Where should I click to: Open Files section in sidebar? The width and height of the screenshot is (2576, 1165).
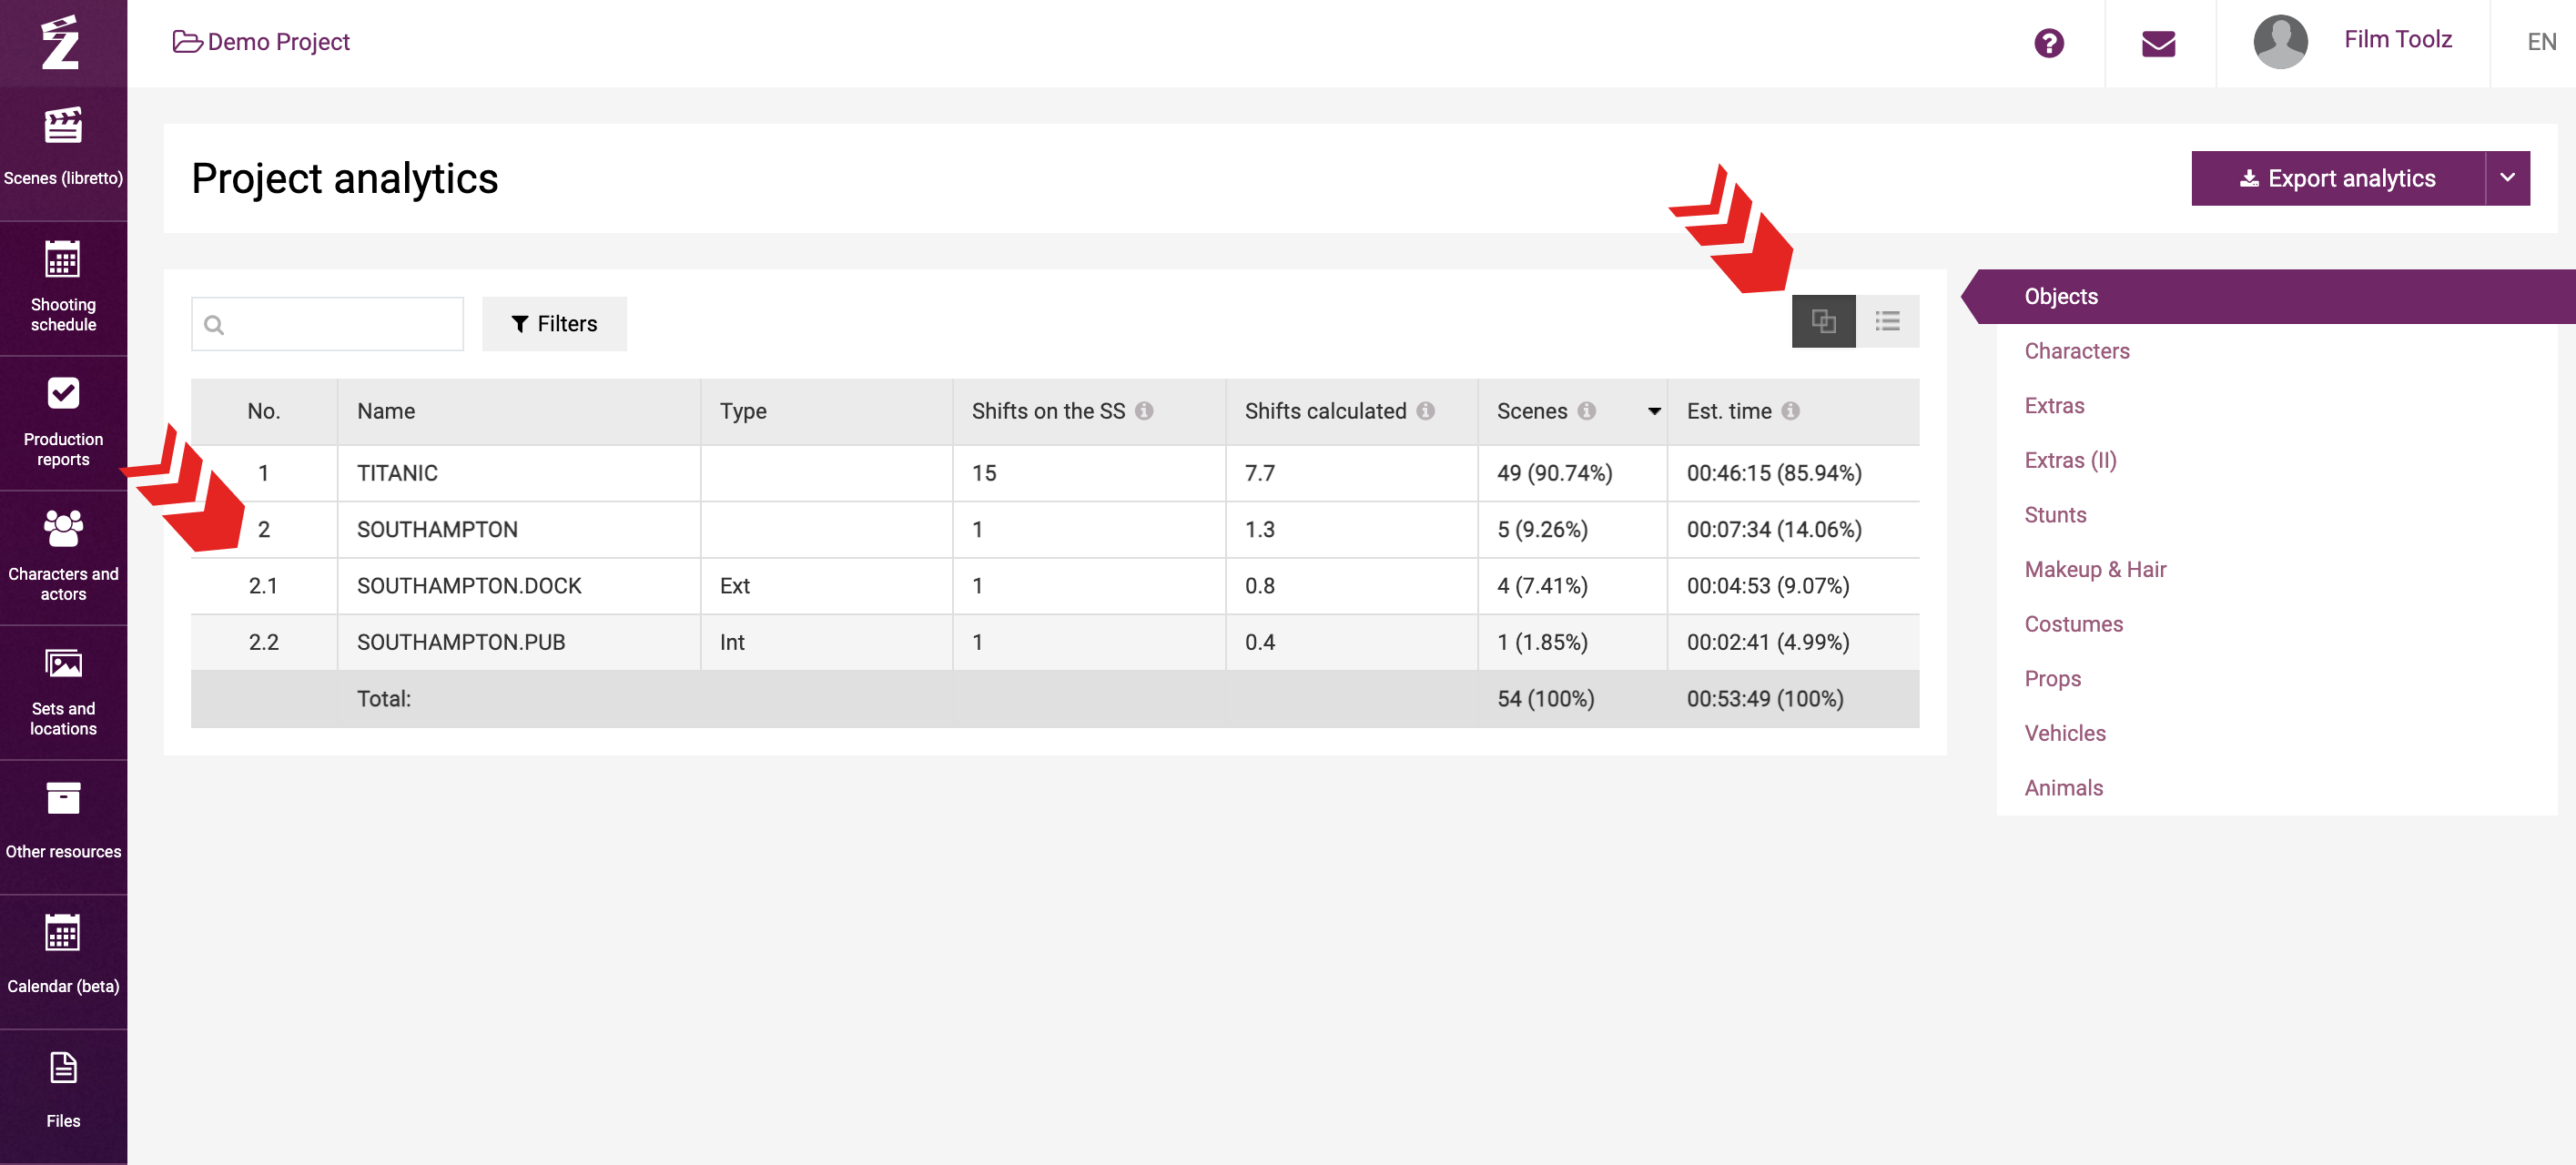point(63,1094)
